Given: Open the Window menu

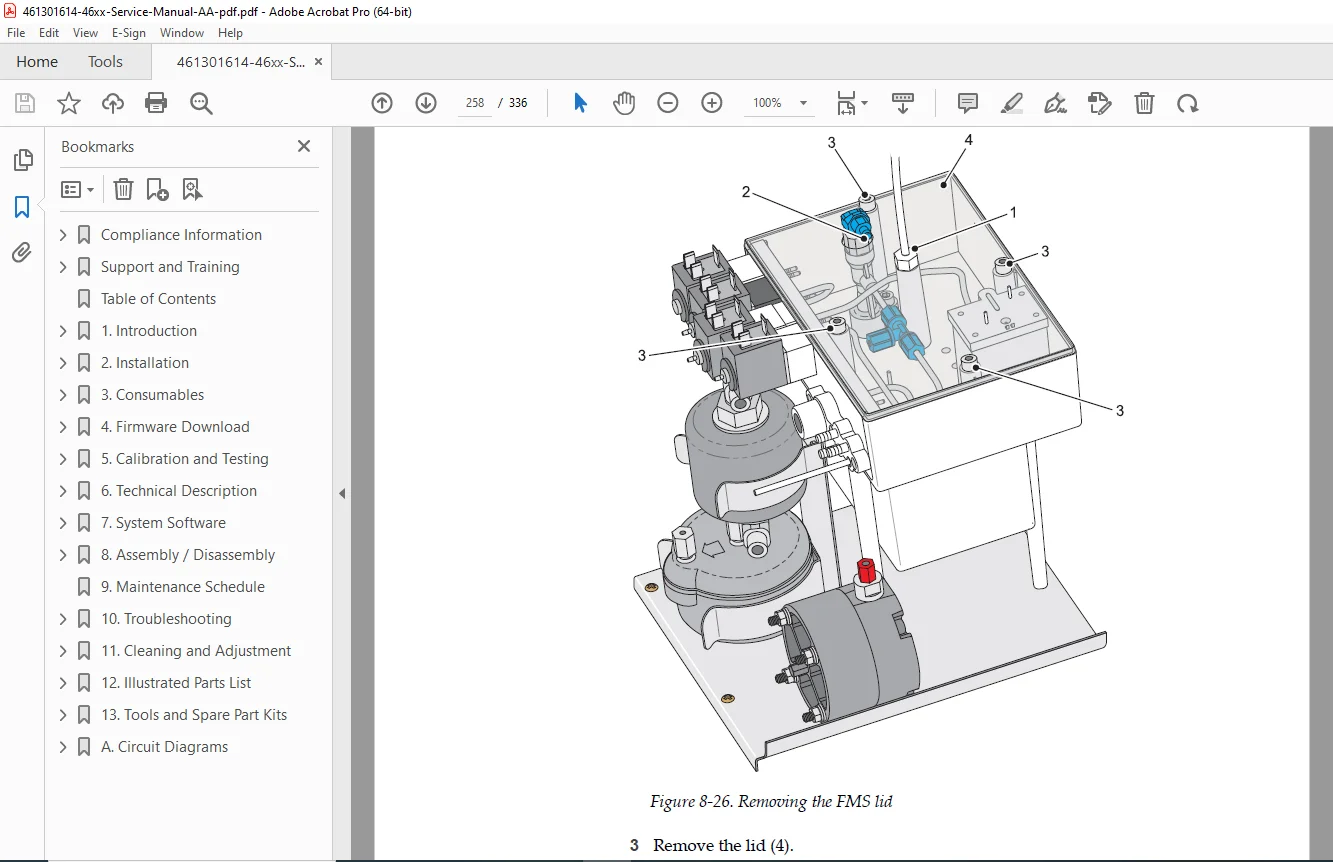Looking at the screenshot, I should tap(182, 33).
